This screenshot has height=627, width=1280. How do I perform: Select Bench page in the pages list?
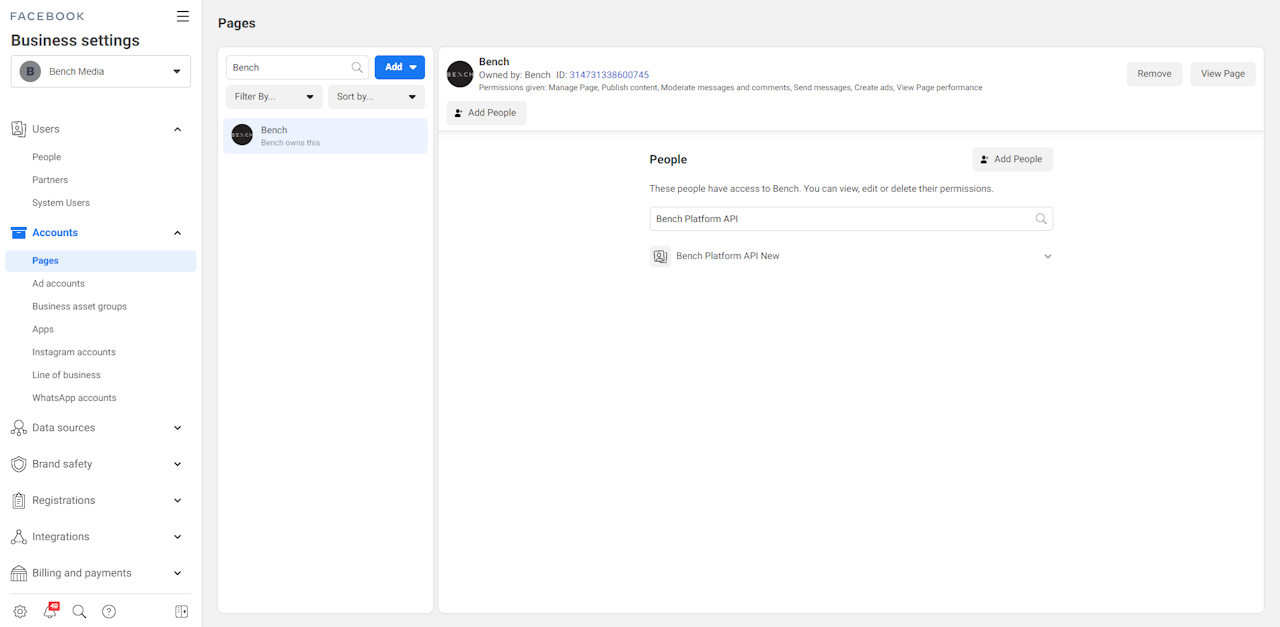tap(325, 136)
